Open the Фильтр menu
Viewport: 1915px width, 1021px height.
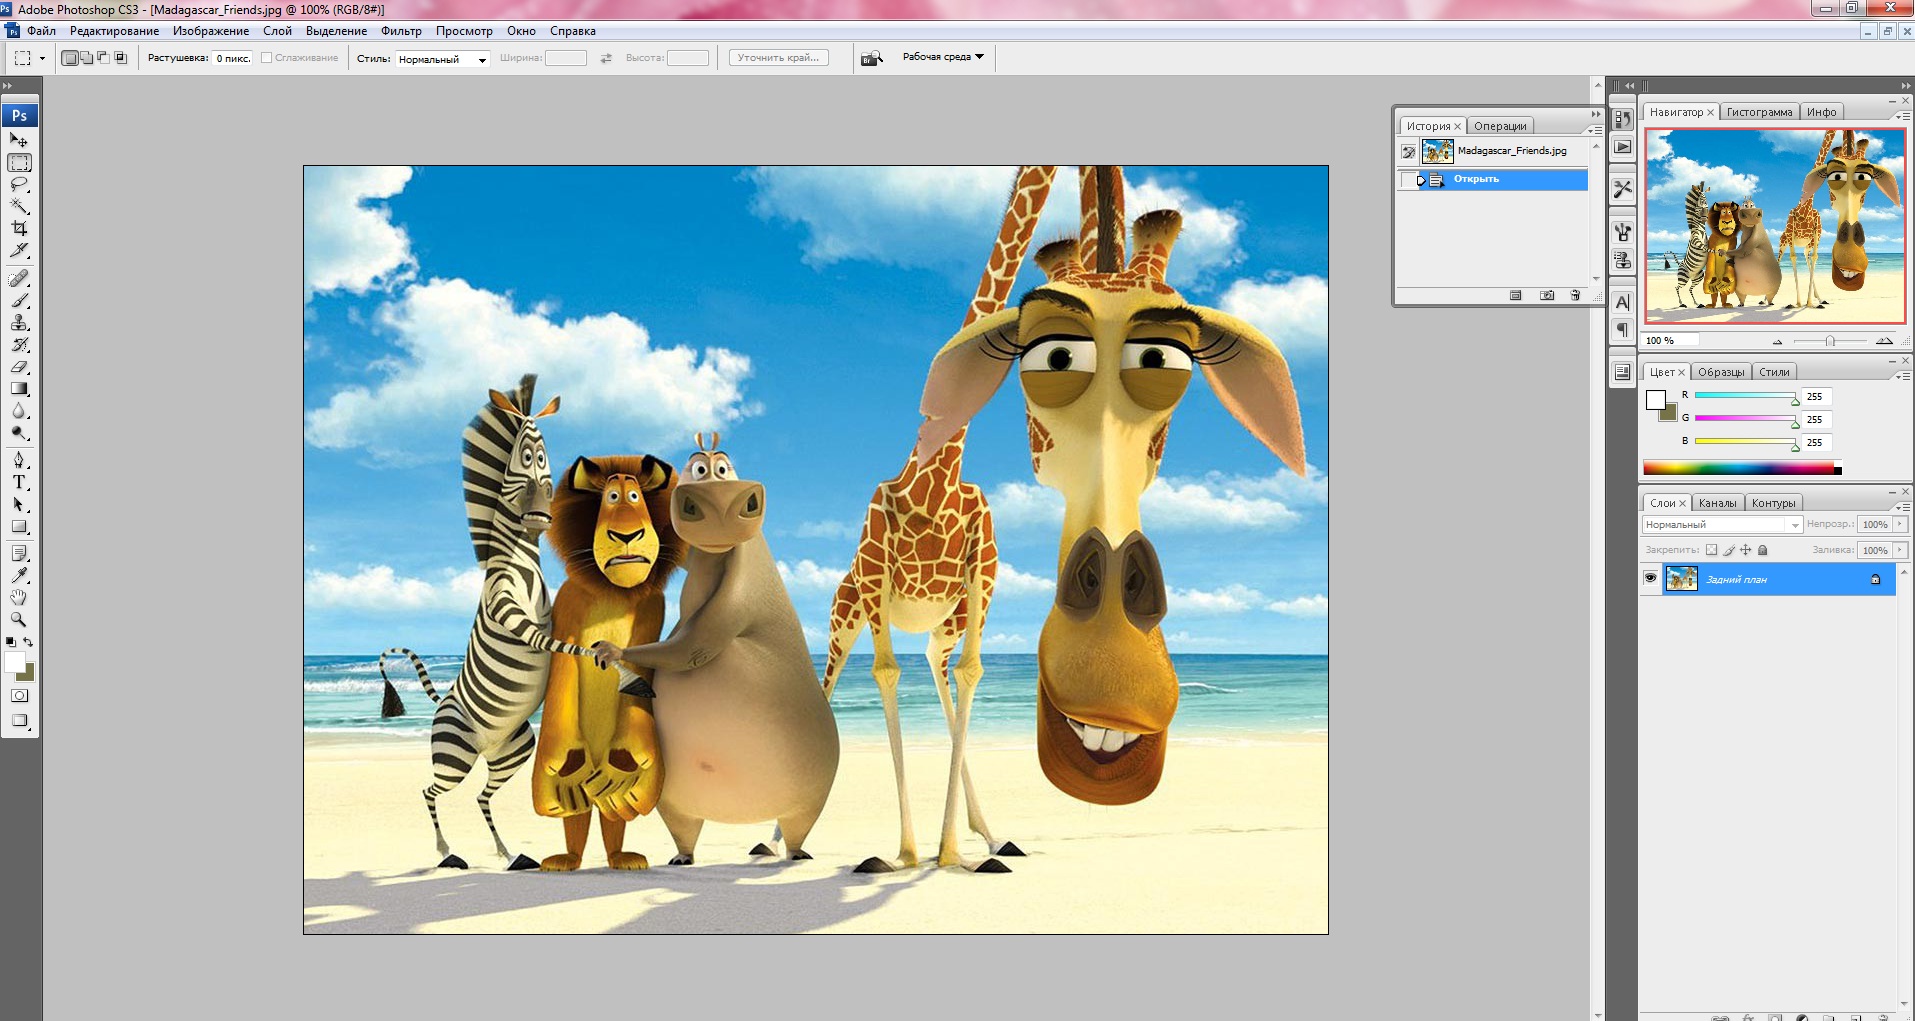[401, 31]
